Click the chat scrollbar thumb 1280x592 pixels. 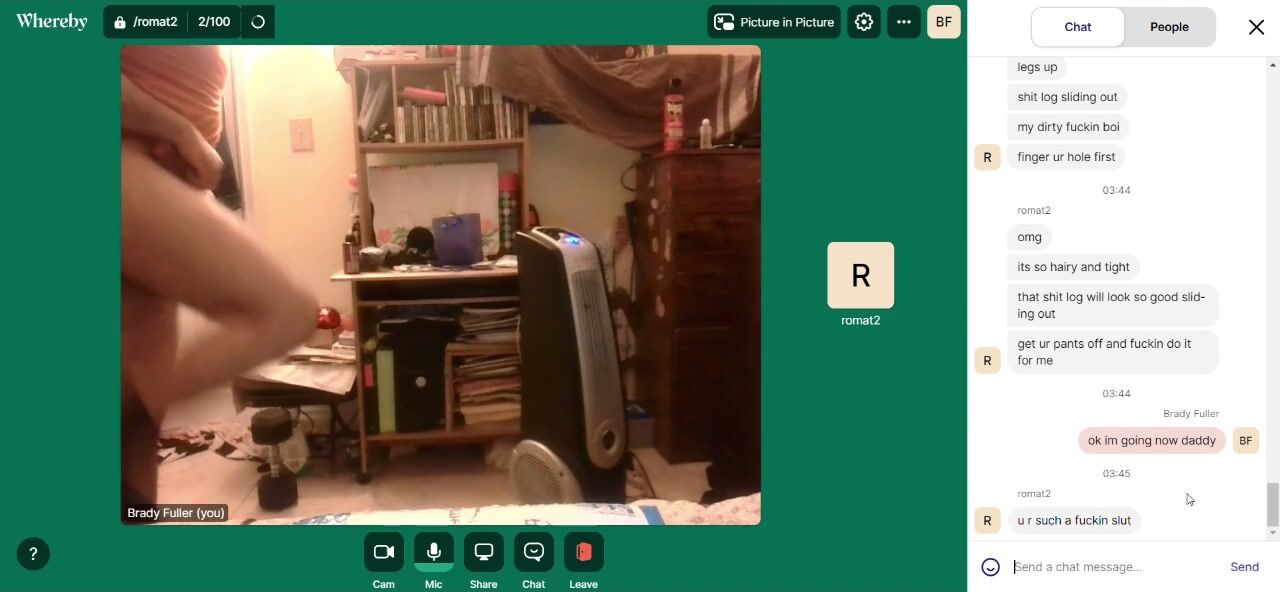click(x=1272, y=504)
